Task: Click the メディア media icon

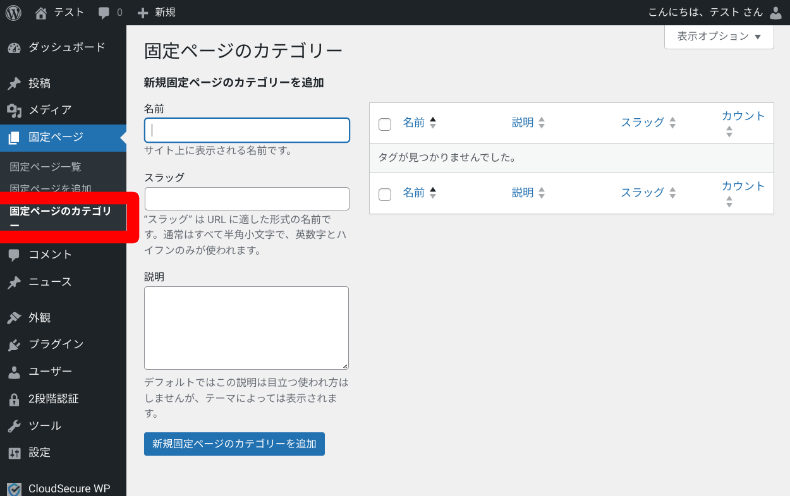Action: [14, 110]
